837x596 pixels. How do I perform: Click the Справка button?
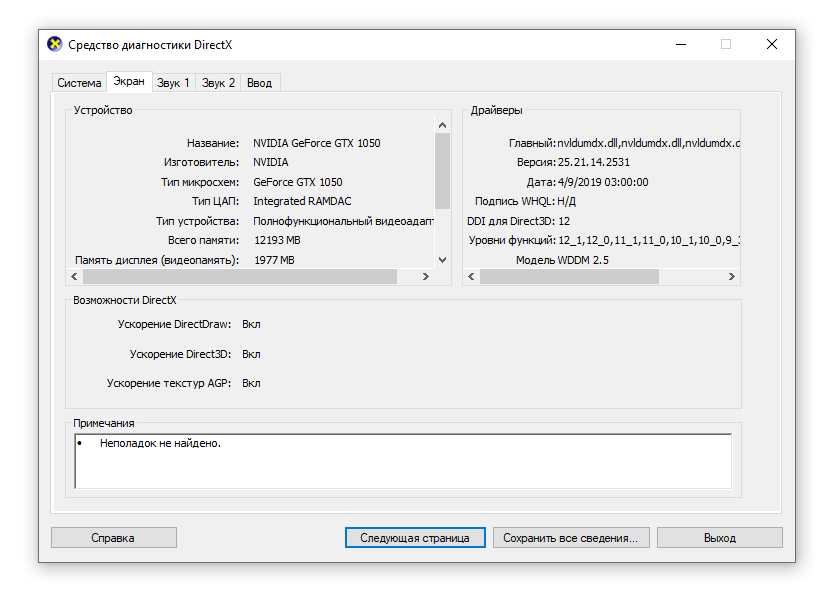[114, 537]
